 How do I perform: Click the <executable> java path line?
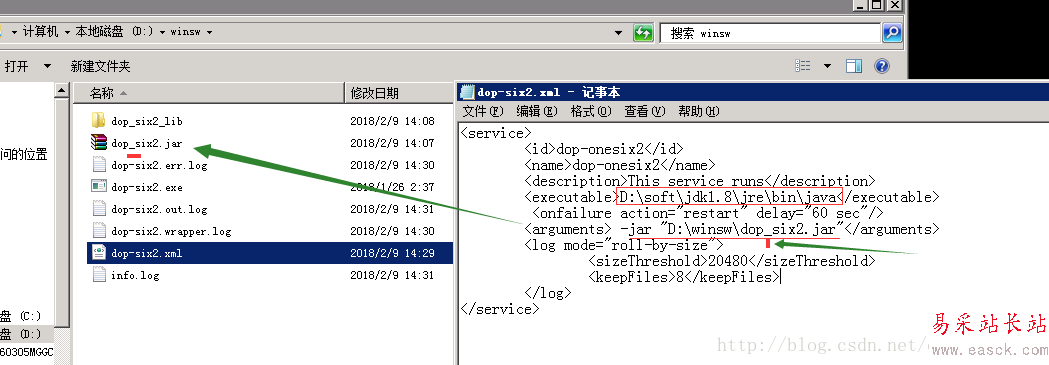click(732, 197)
